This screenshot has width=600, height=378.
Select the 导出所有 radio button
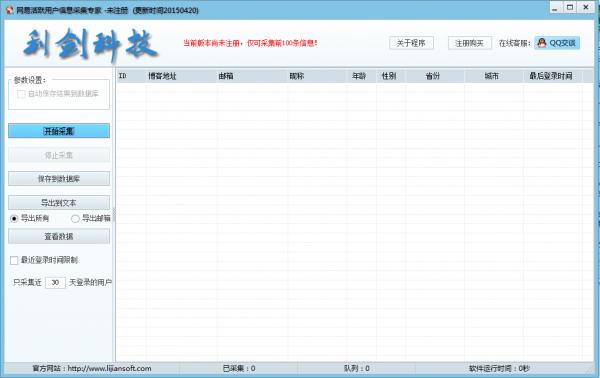click(x=15, y=218)
